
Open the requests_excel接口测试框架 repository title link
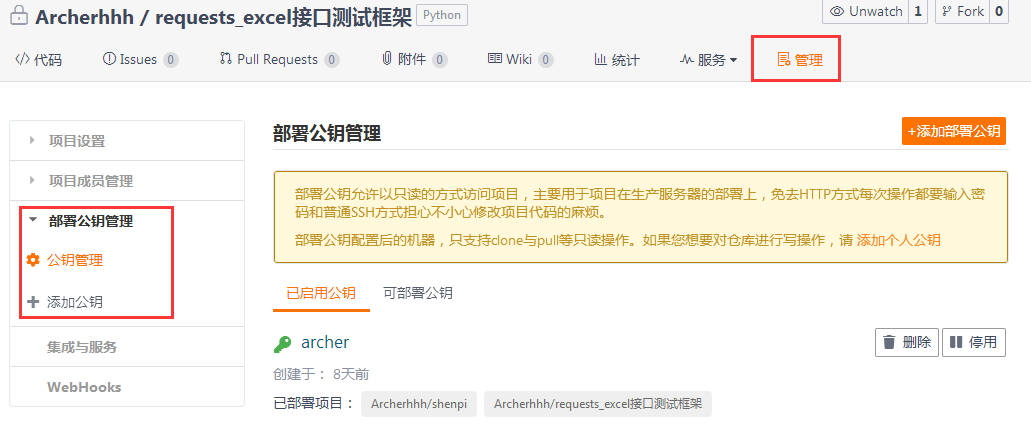pos(283,16)
